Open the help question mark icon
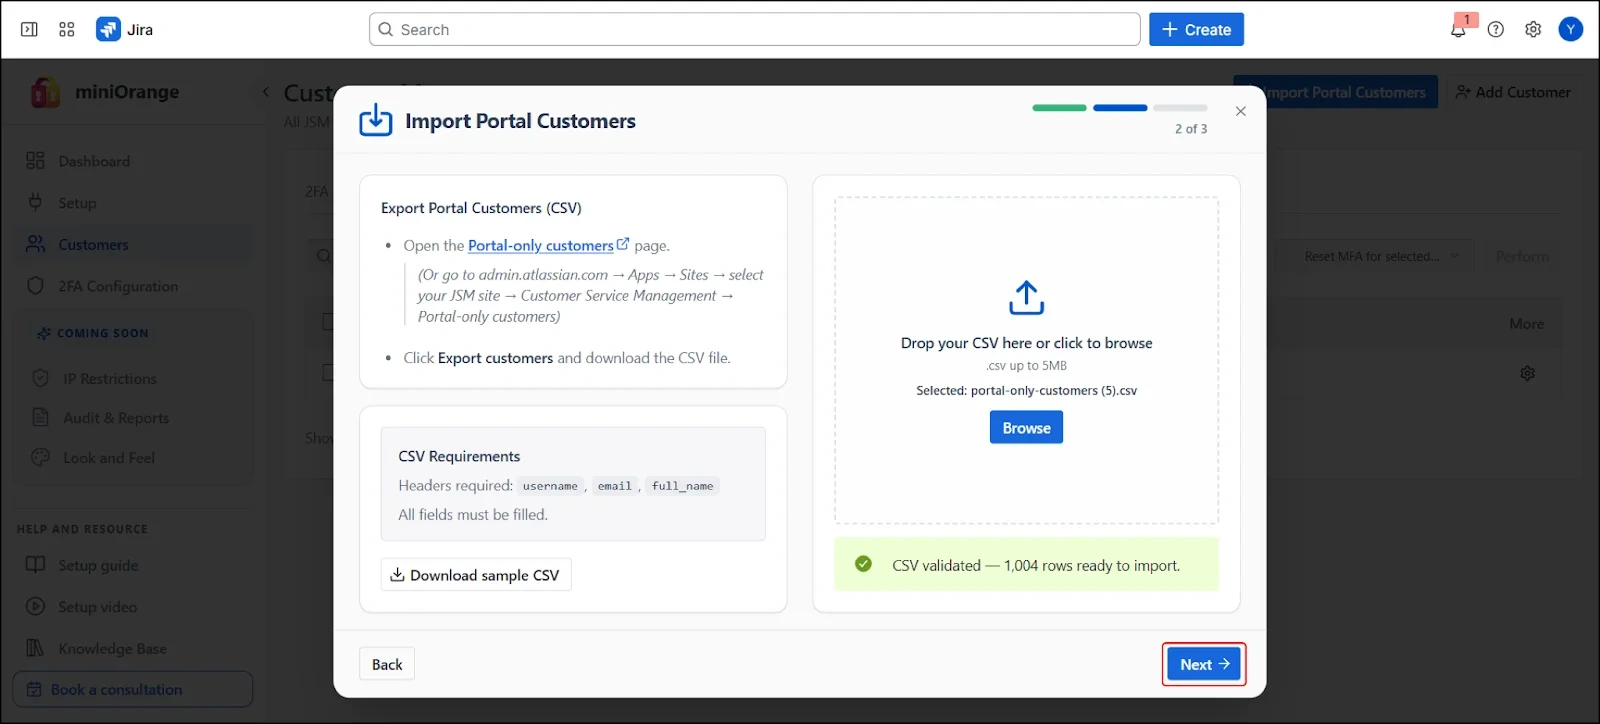1600x724 pixels. pyautogui.click(x=1496, y=30)
